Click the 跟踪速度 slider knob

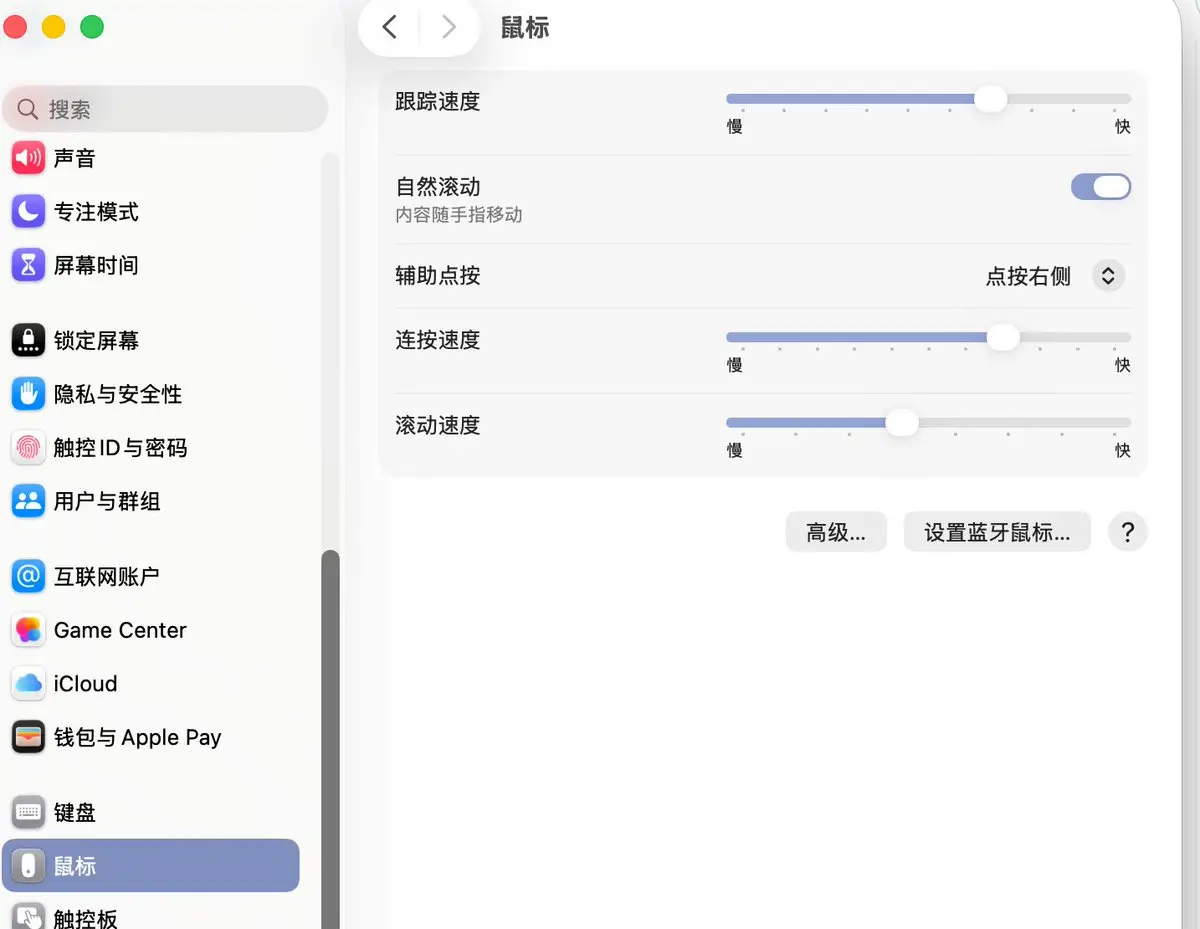(990, 99)
